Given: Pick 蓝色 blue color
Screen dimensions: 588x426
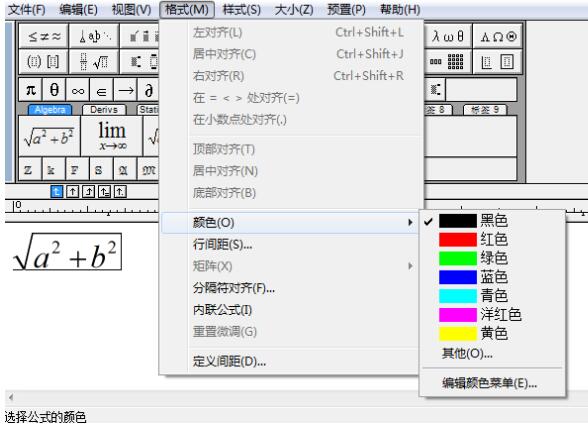Looking at the screenshot, I should tap(492, 277).
